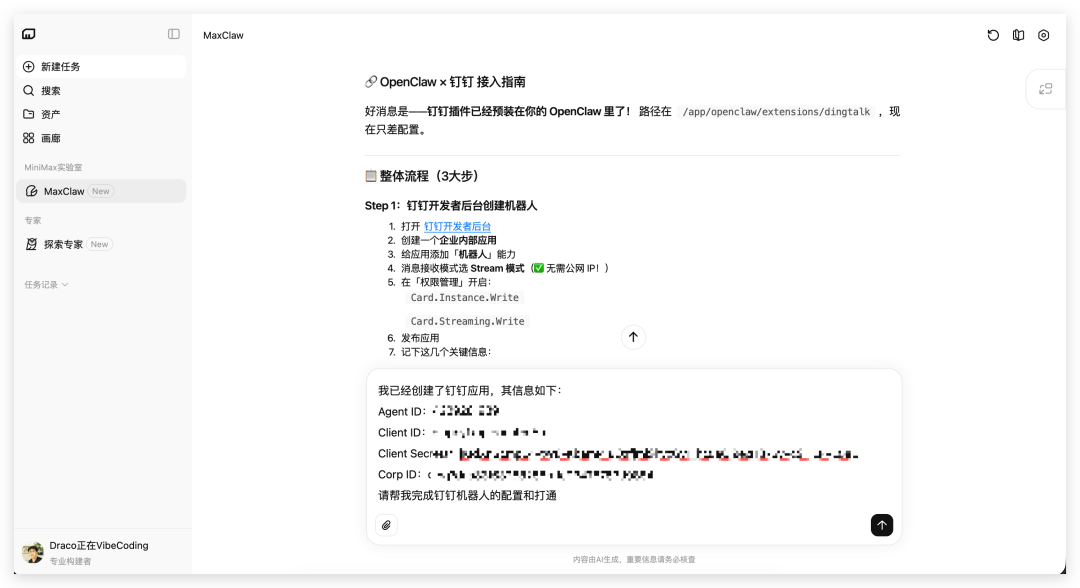Open the DingTalk developer console (钉钉开发者后台) link
Screen dimensions: 1080x588
point(457,227)
